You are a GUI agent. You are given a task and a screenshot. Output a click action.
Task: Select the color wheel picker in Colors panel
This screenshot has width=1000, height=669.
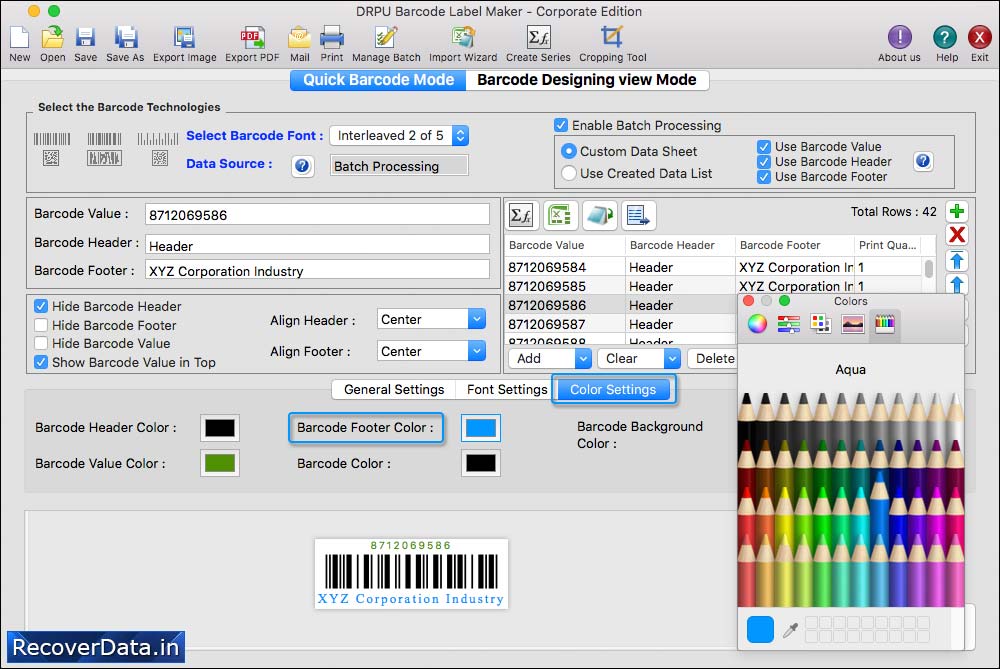757,324
